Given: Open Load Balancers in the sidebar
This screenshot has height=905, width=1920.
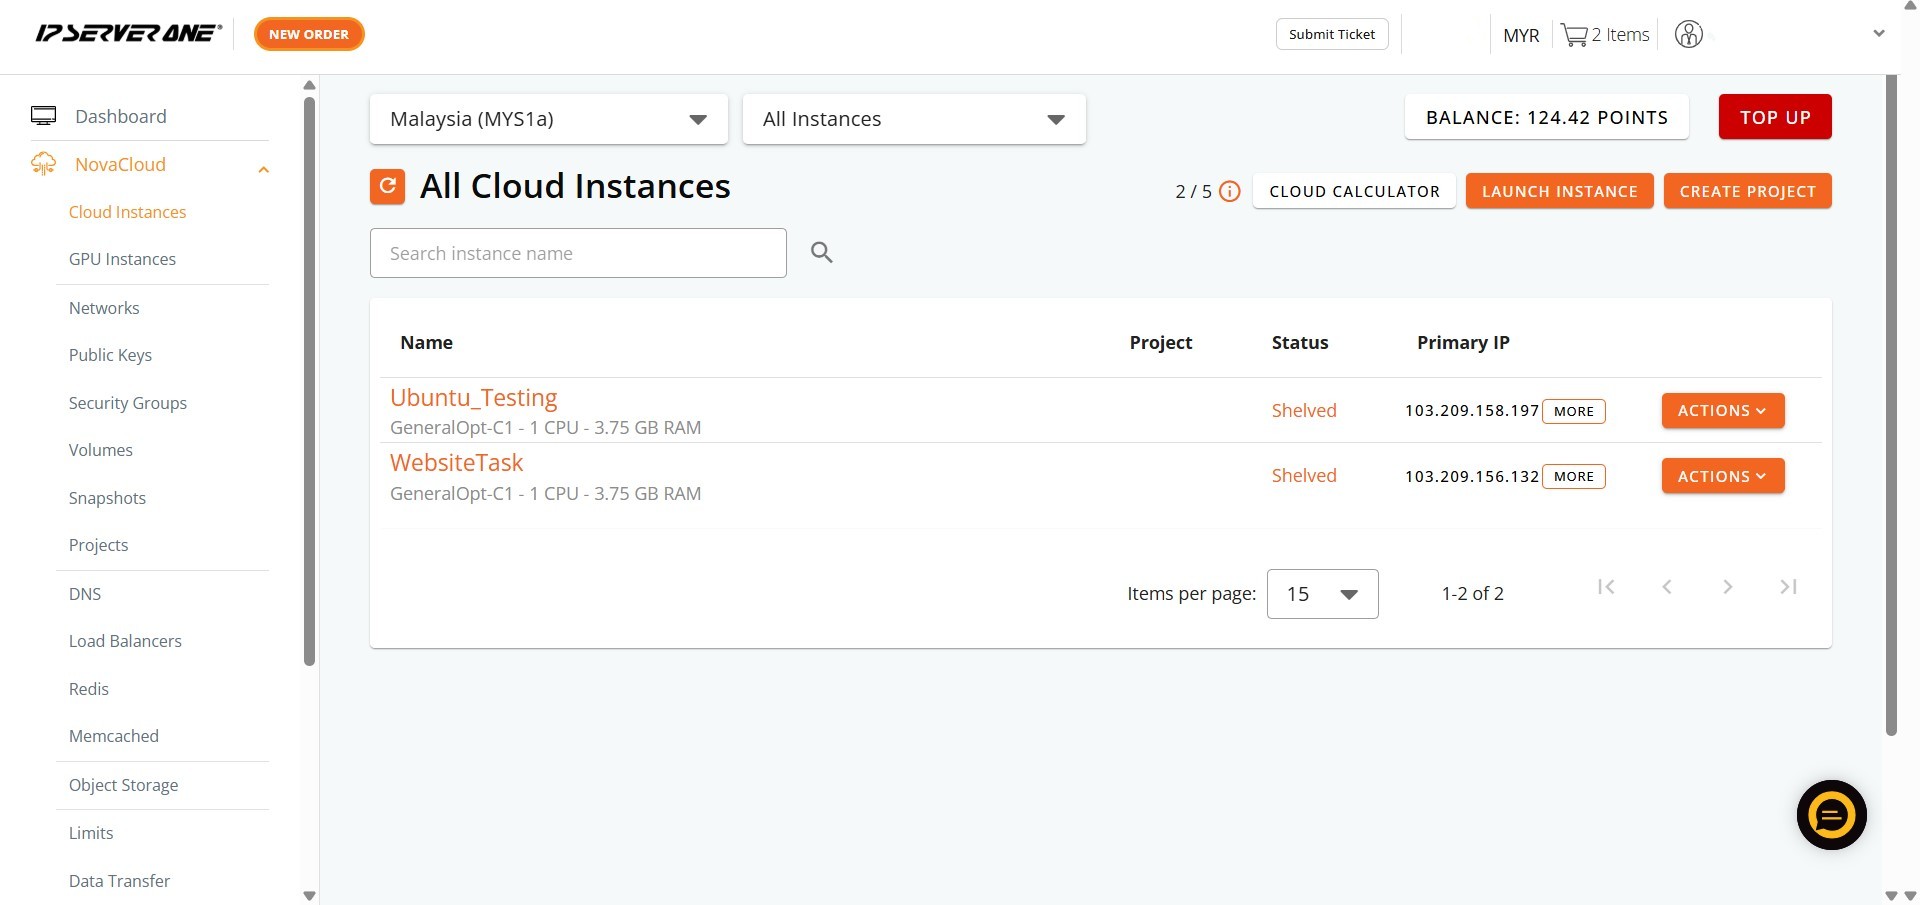Looking at the screenshot, I should (125, 641).
